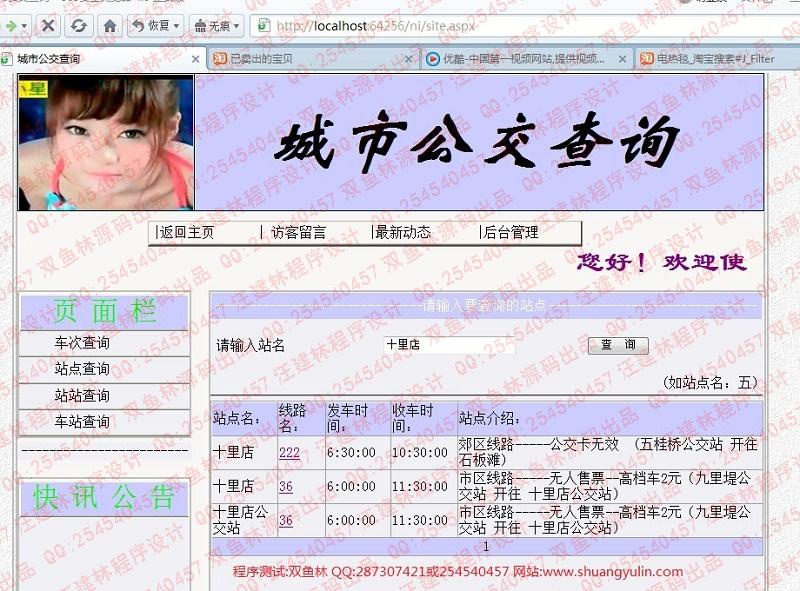The height and width of the screenshot is (591, 800).
Task: Close the 城市公交查询 tab
Action: (x=195, y=59)
